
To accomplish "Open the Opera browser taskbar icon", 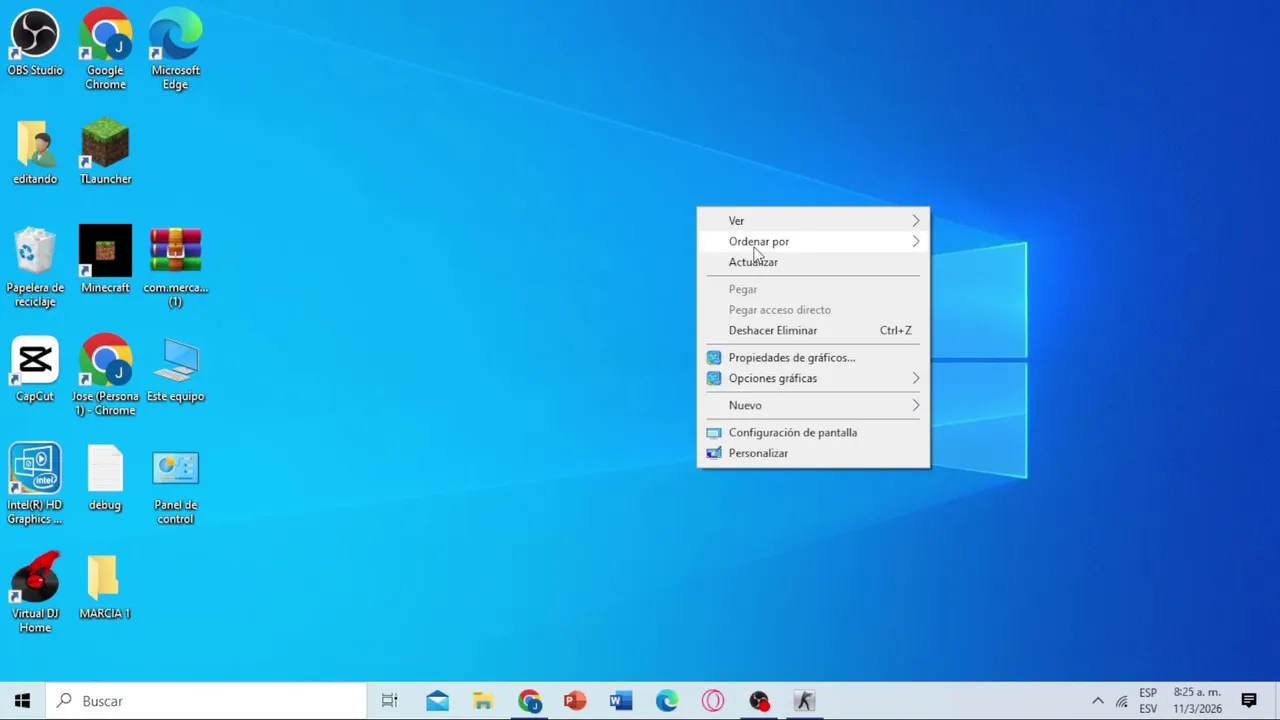I will click(713, 701).
